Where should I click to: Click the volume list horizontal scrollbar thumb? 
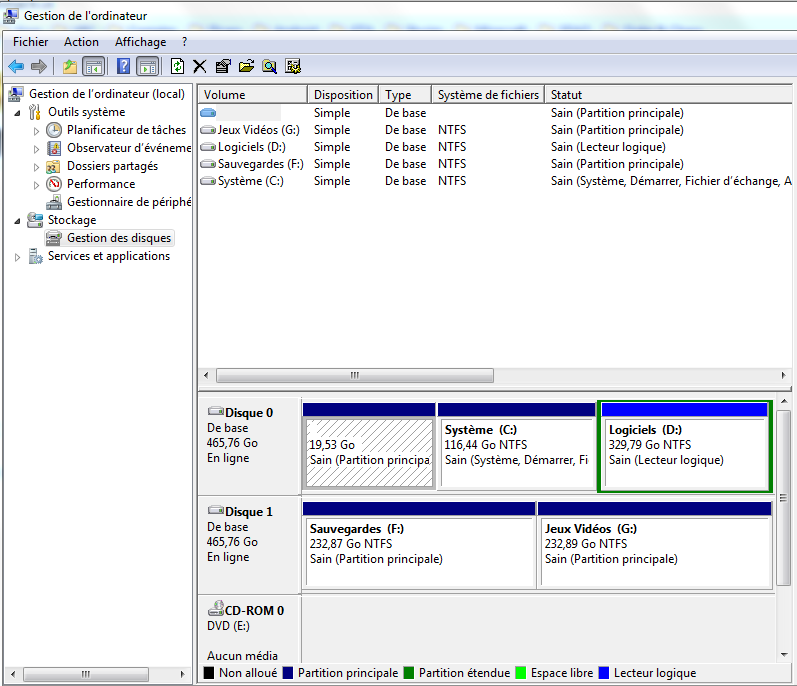pos(353,376)
